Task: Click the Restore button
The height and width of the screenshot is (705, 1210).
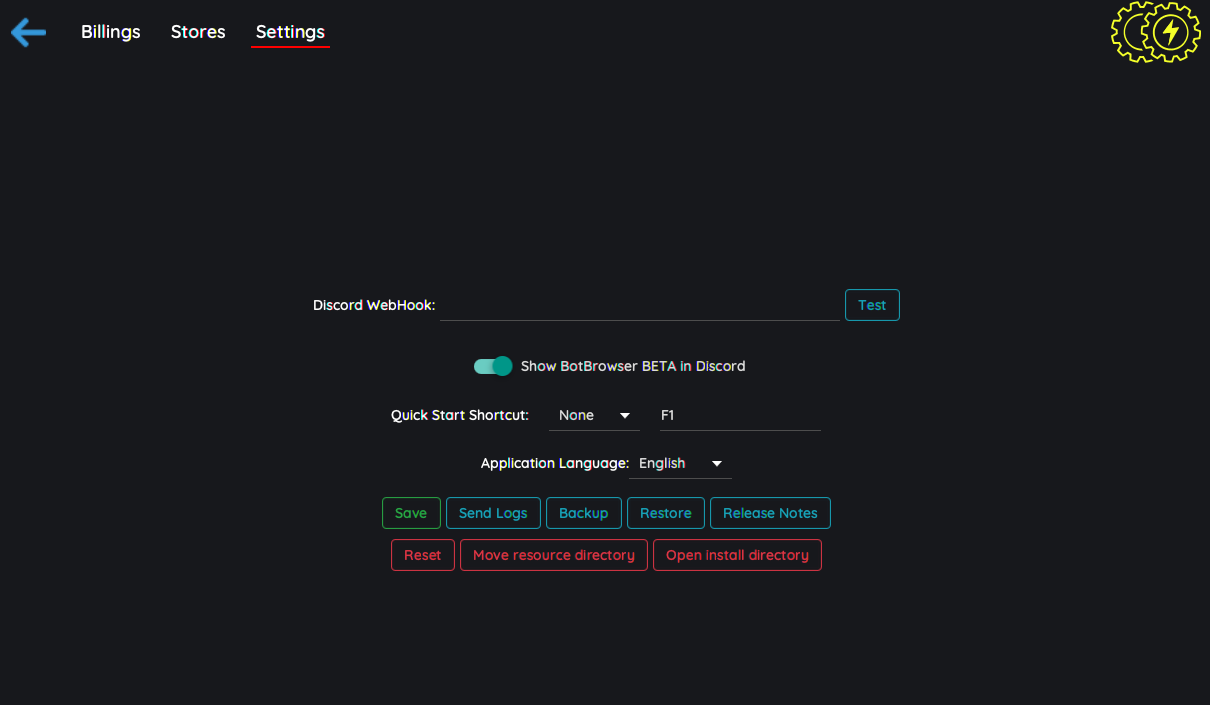Action: 666,513
